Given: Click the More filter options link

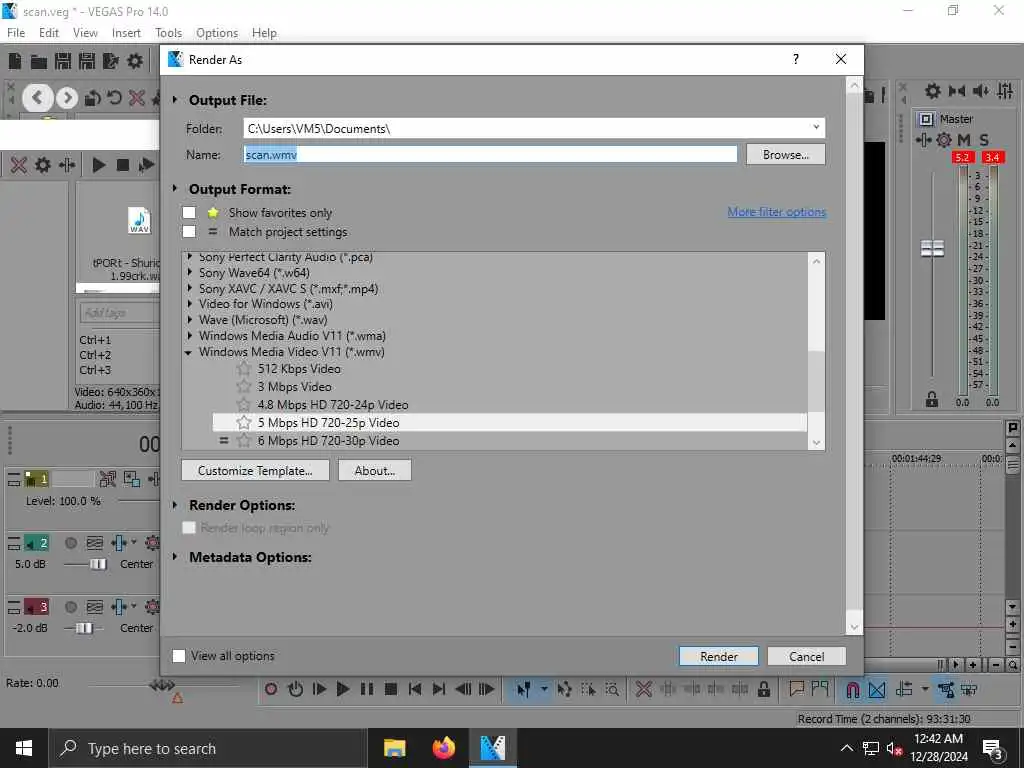Looking at the screenshot, I should (776, 212).
